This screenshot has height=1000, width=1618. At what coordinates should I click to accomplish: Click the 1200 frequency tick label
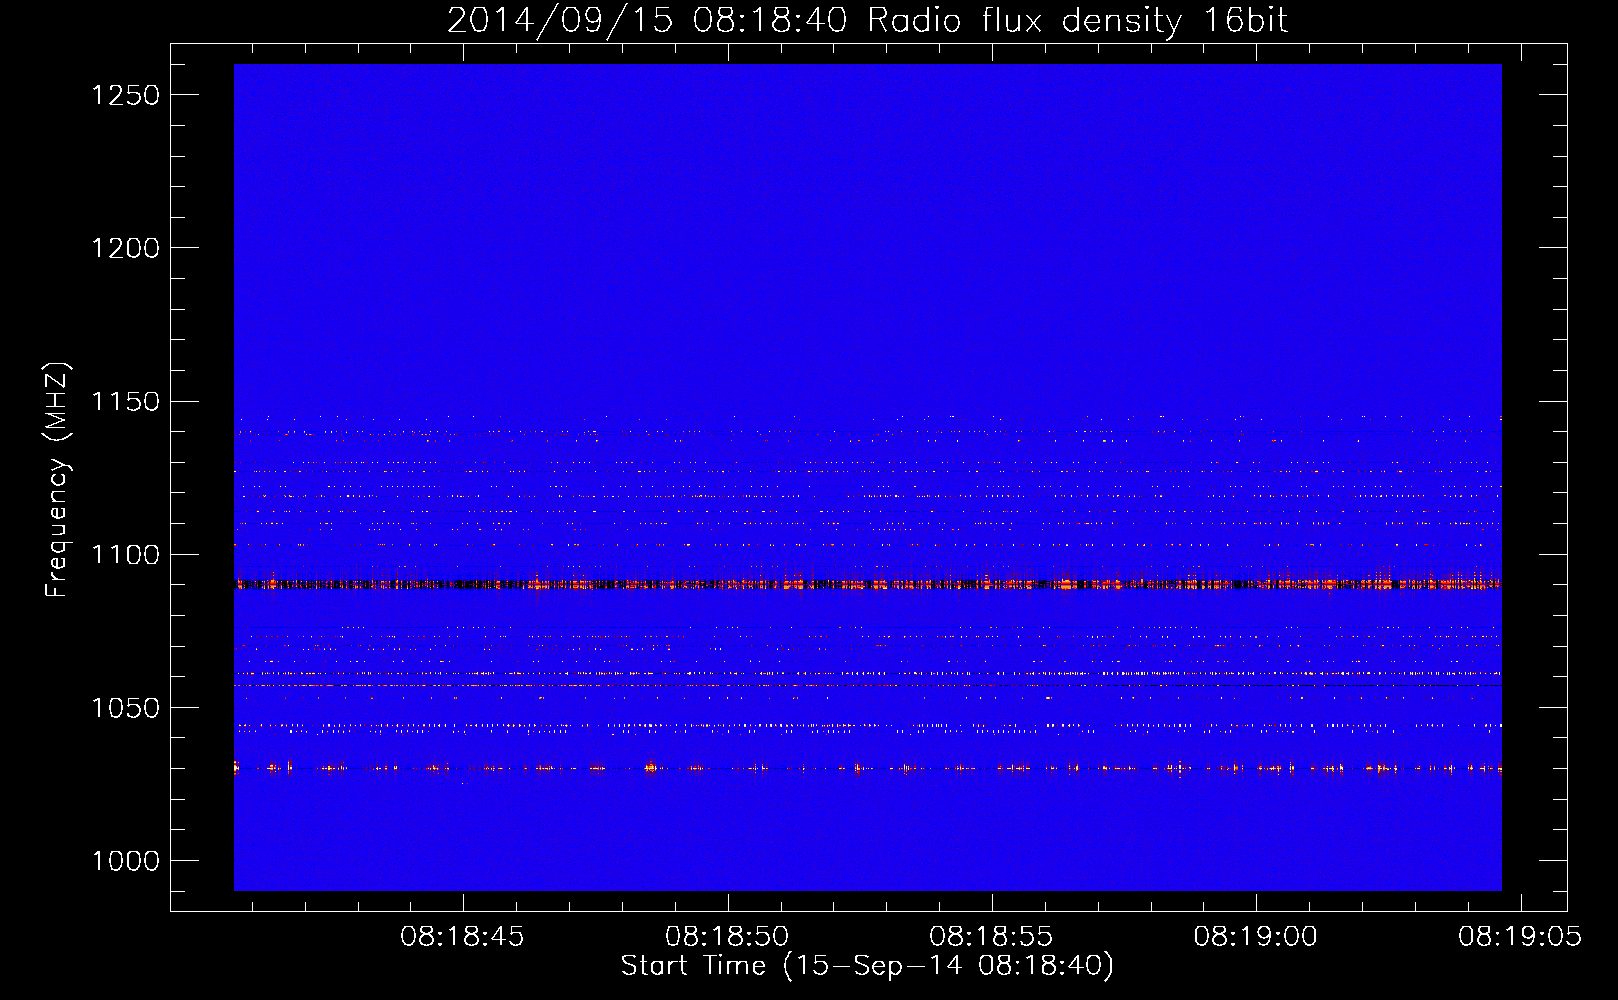click(x=125, y=248)
